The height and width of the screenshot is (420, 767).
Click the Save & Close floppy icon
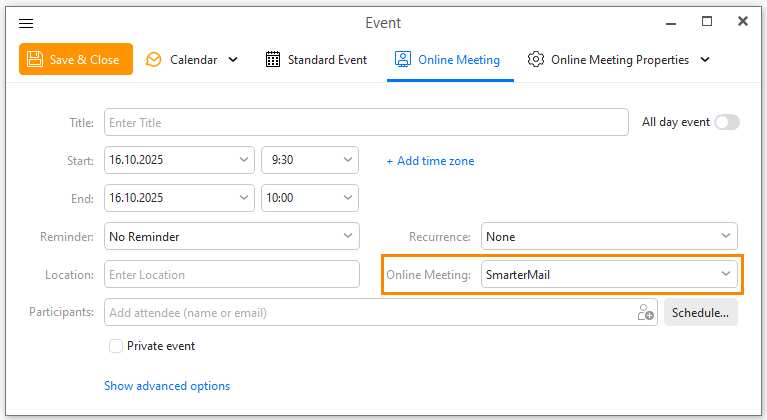[x=35, y=60]
